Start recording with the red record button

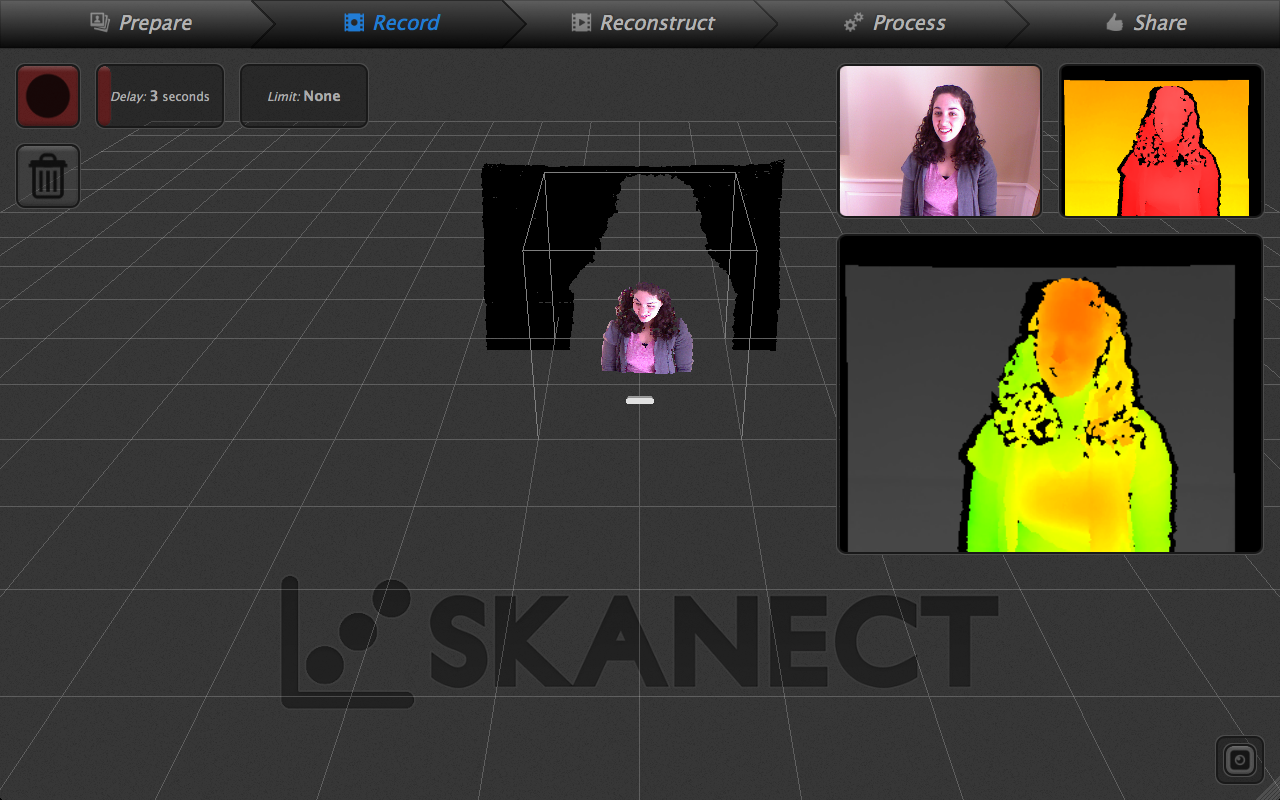pyautogui.click(x=48, y=96)
